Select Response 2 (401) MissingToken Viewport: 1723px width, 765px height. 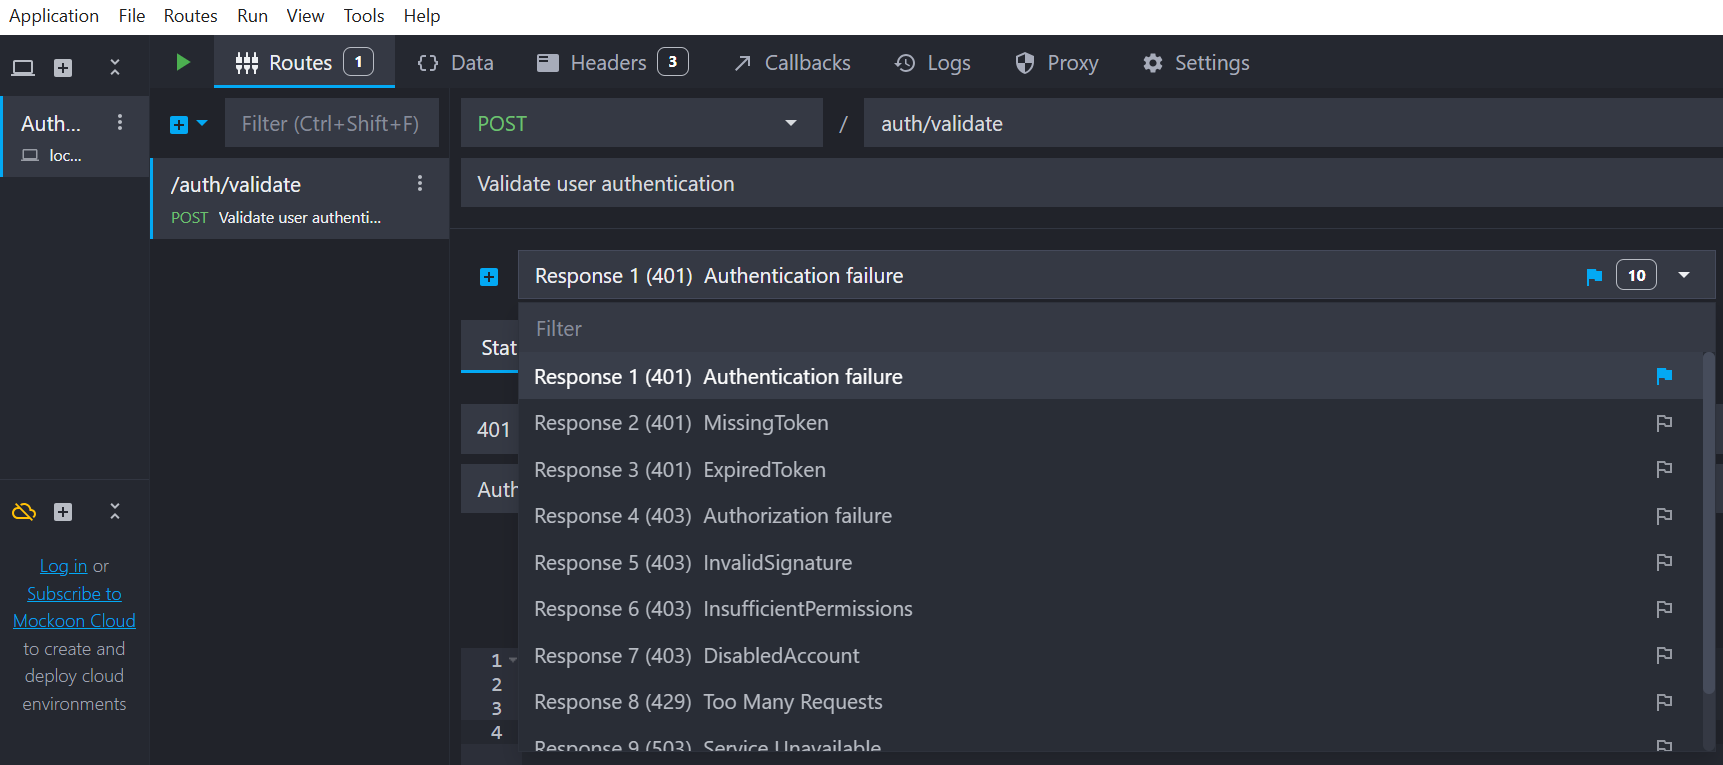[x=1110, y=423]
